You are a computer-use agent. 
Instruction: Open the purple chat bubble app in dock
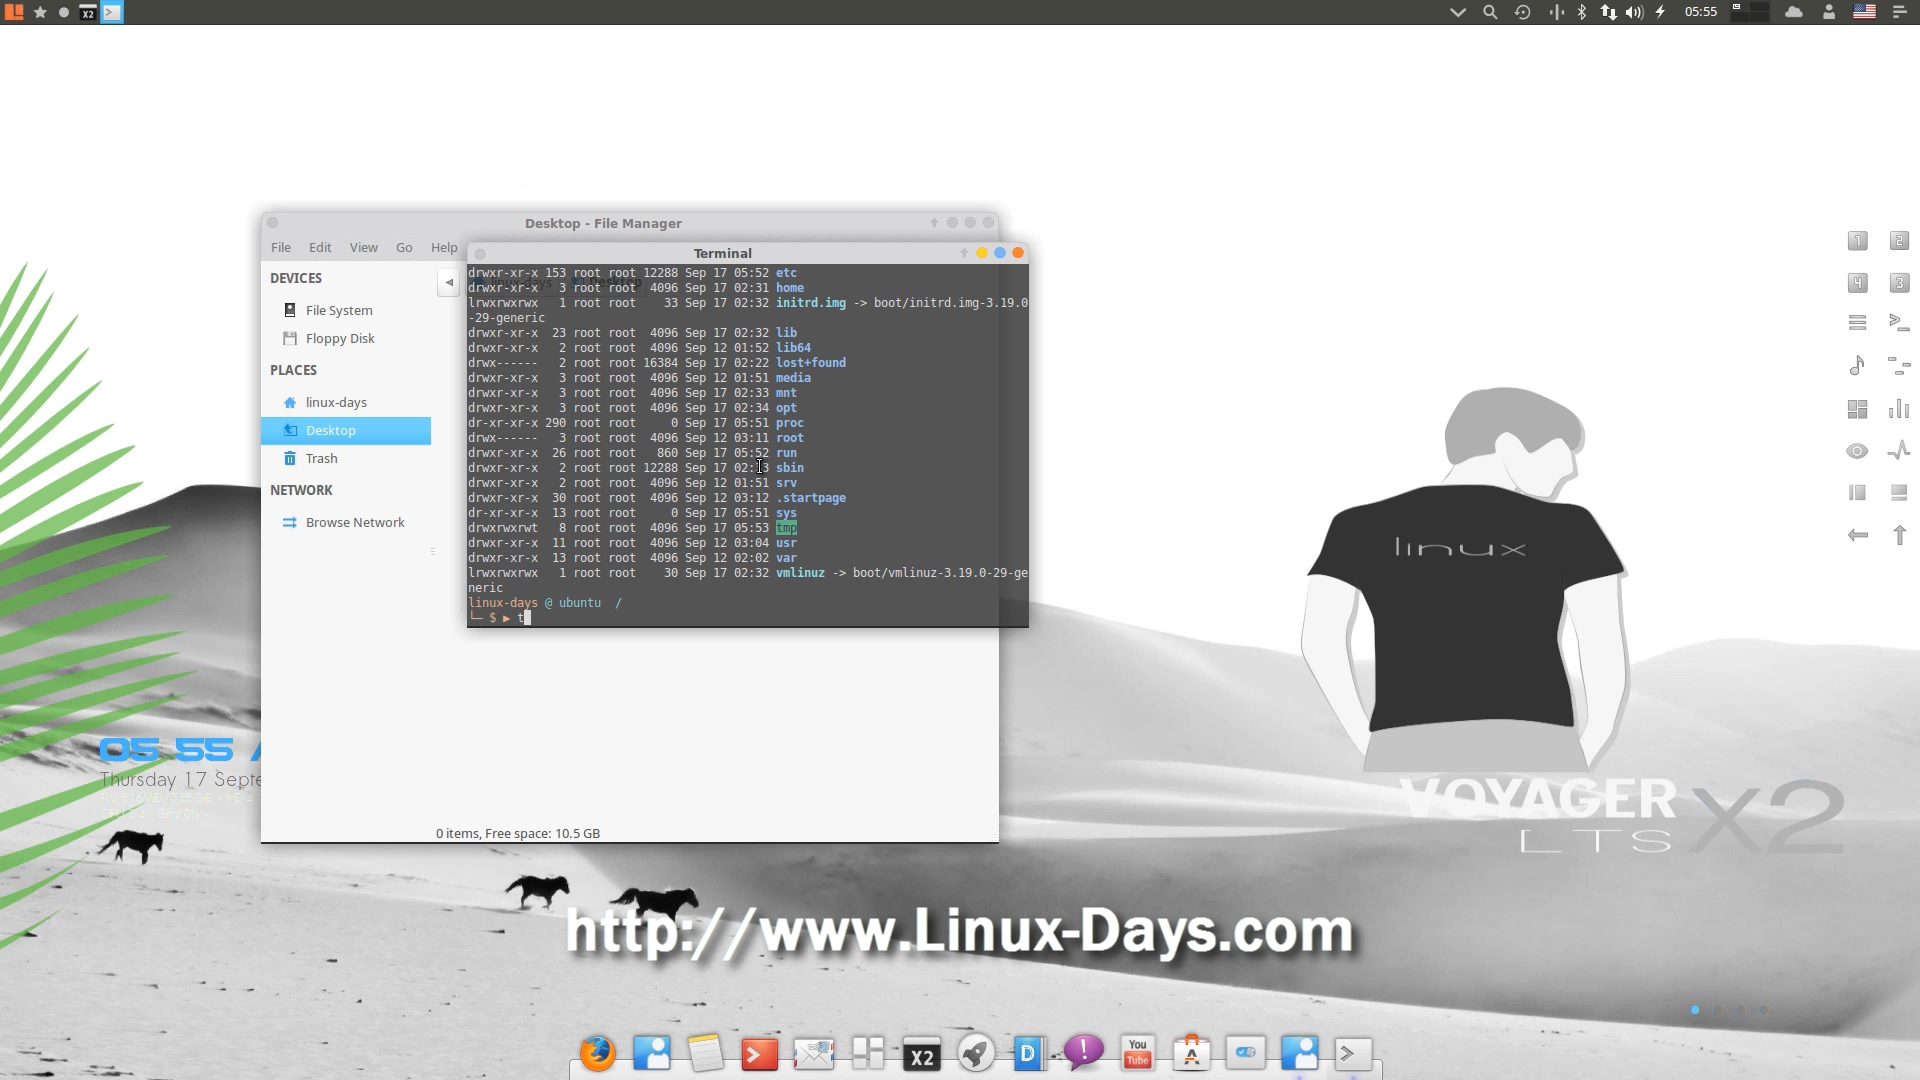coord(1083,1052)
